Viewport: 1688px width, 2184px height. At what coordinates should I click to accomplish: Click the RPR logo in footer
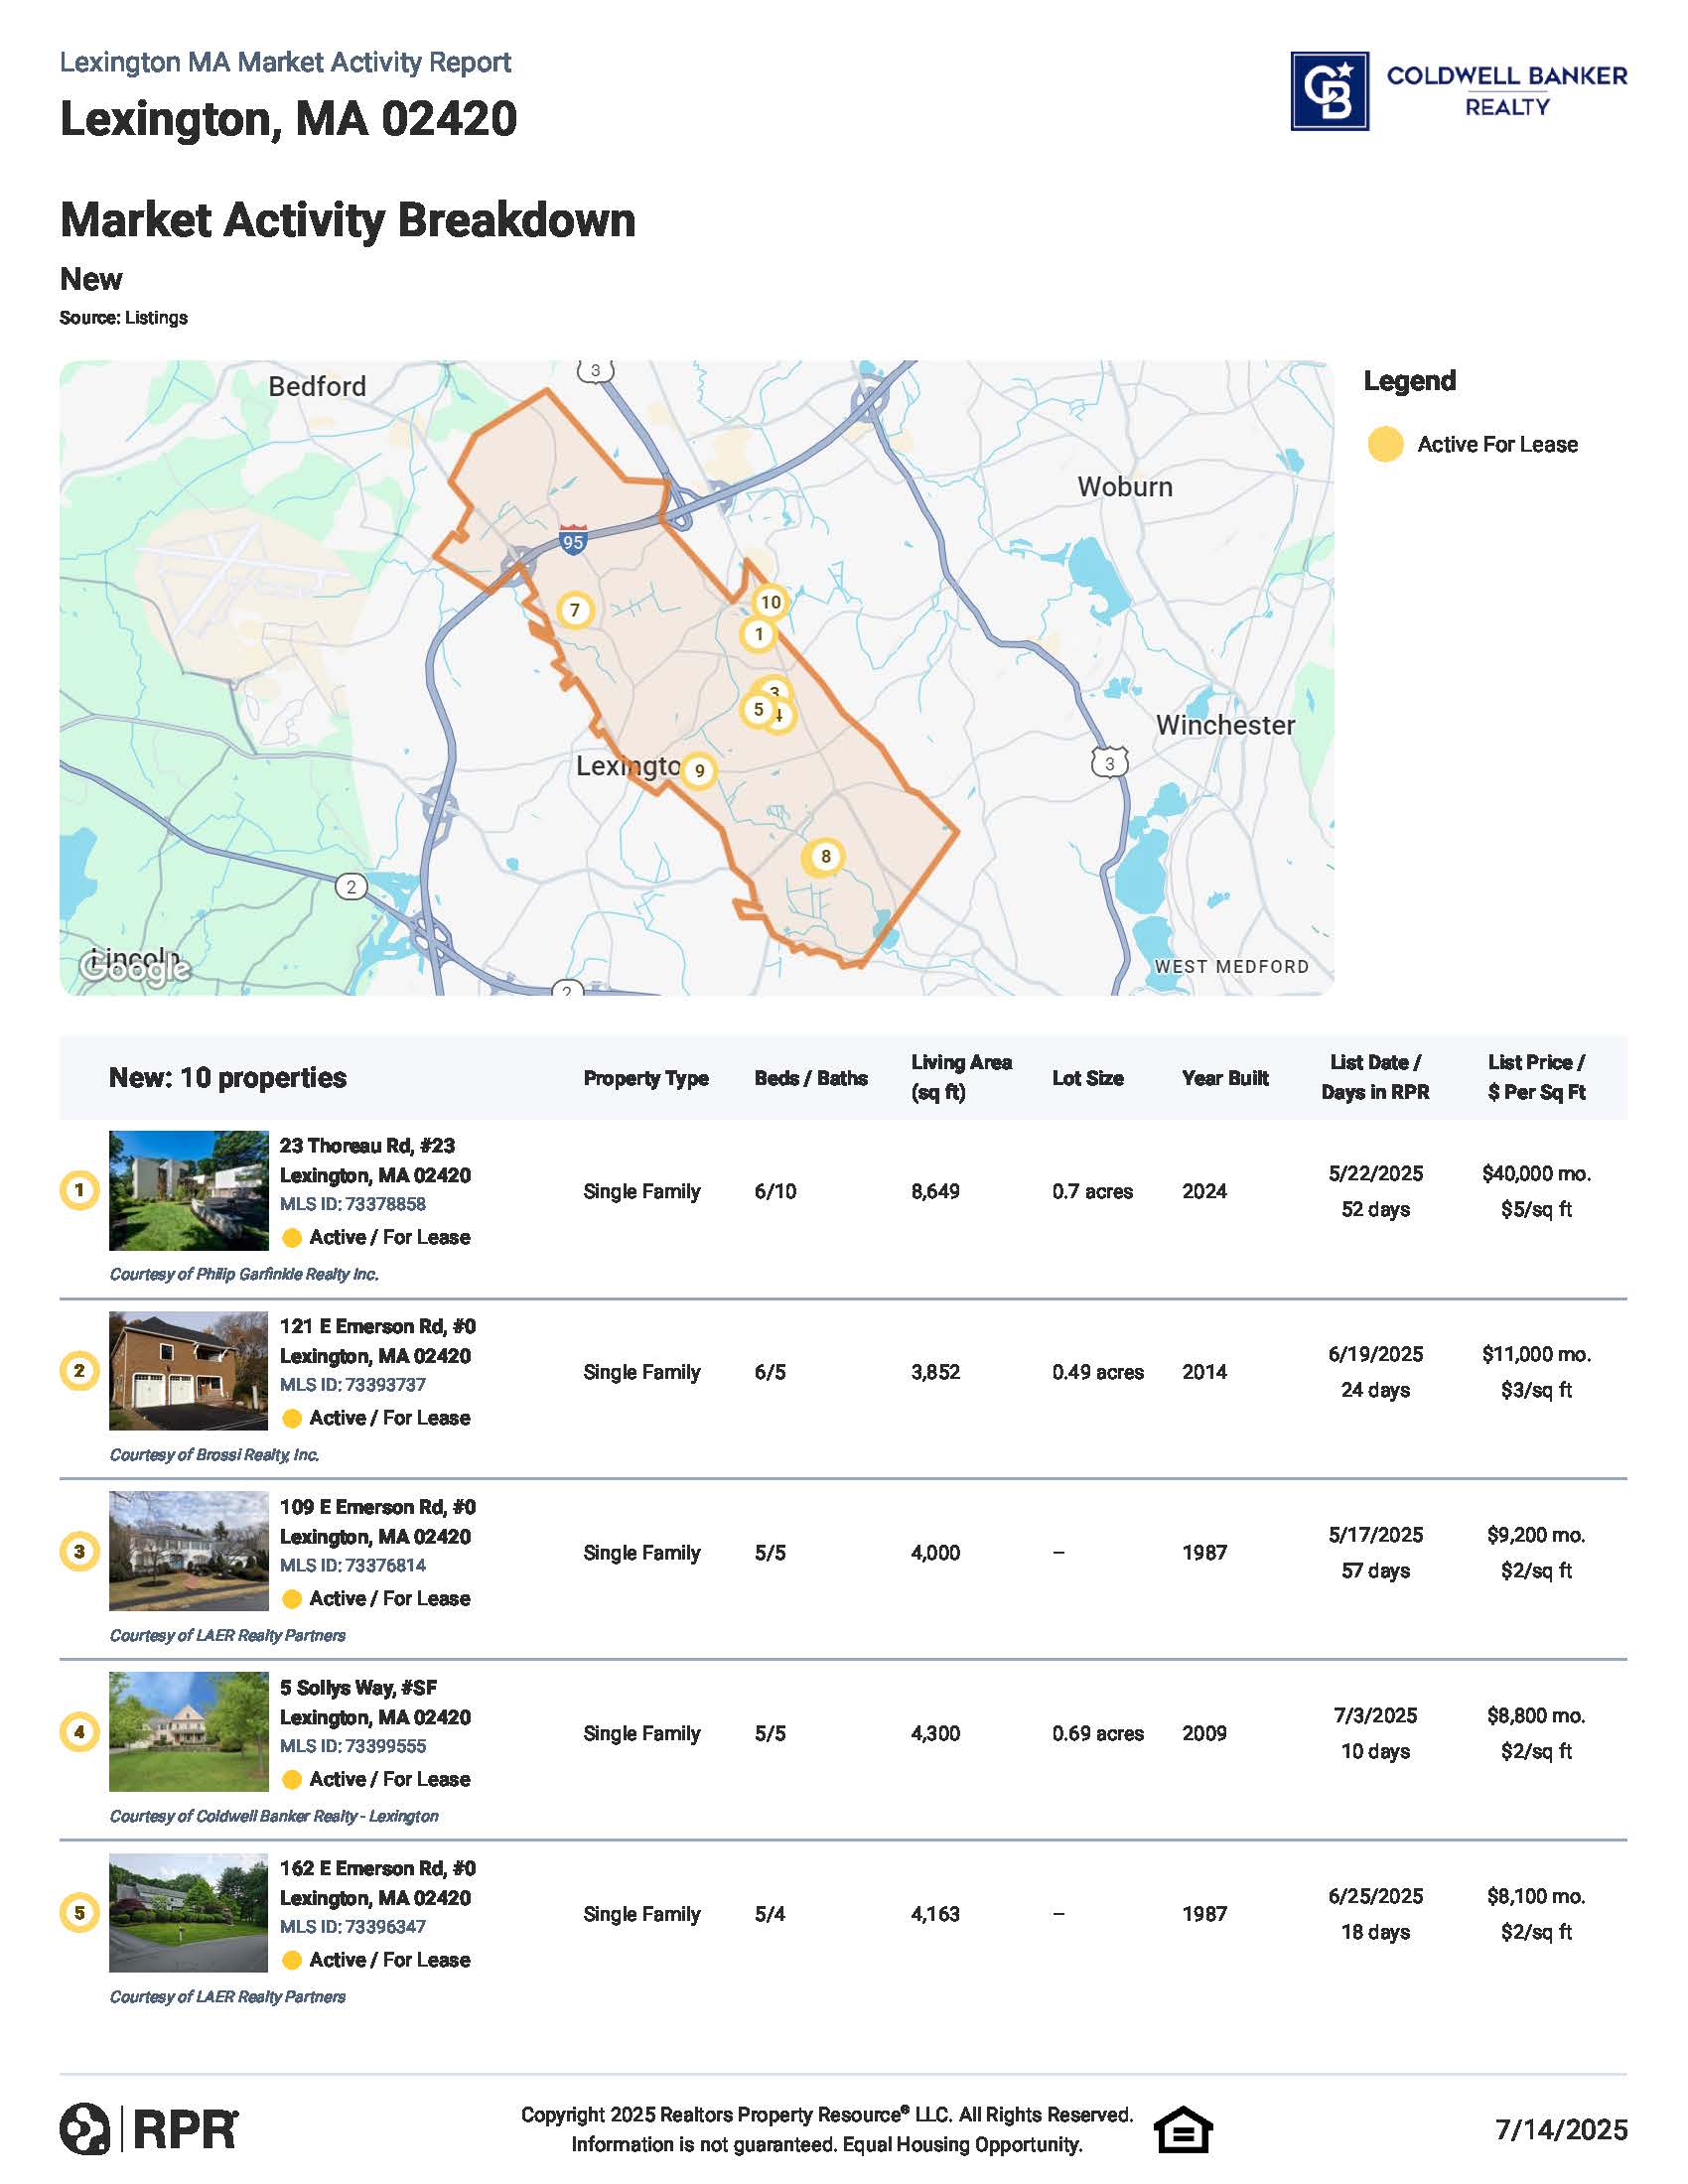pos(149,2128)
